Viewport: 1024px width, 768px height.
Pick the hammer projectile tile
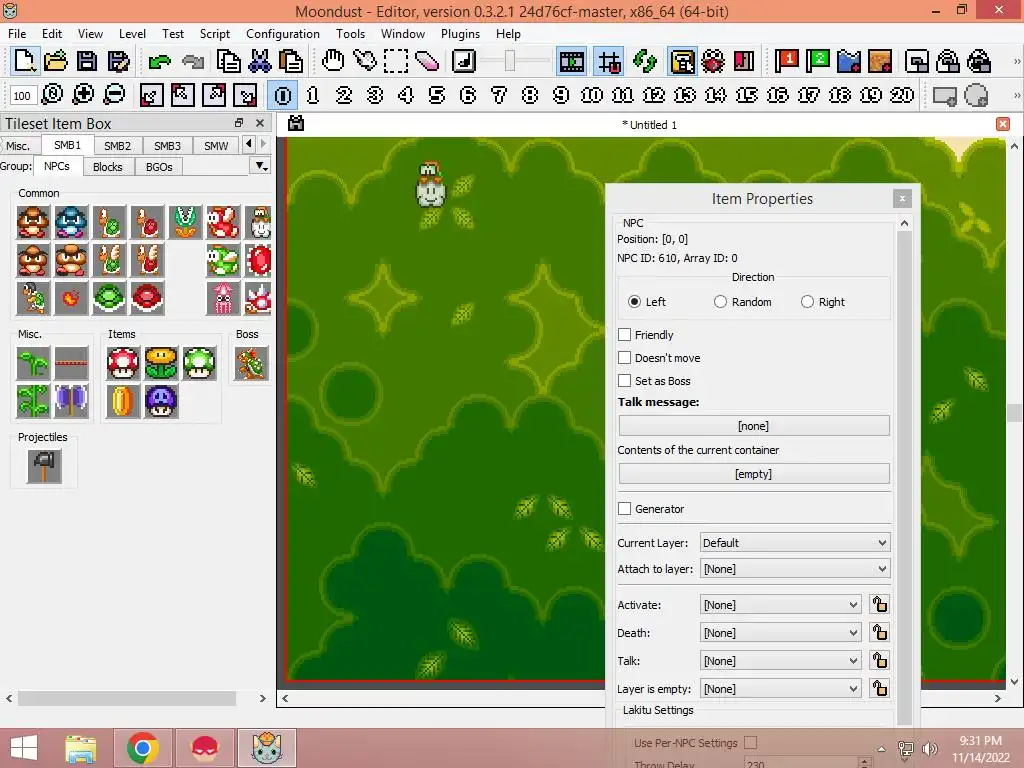point(44,466)
